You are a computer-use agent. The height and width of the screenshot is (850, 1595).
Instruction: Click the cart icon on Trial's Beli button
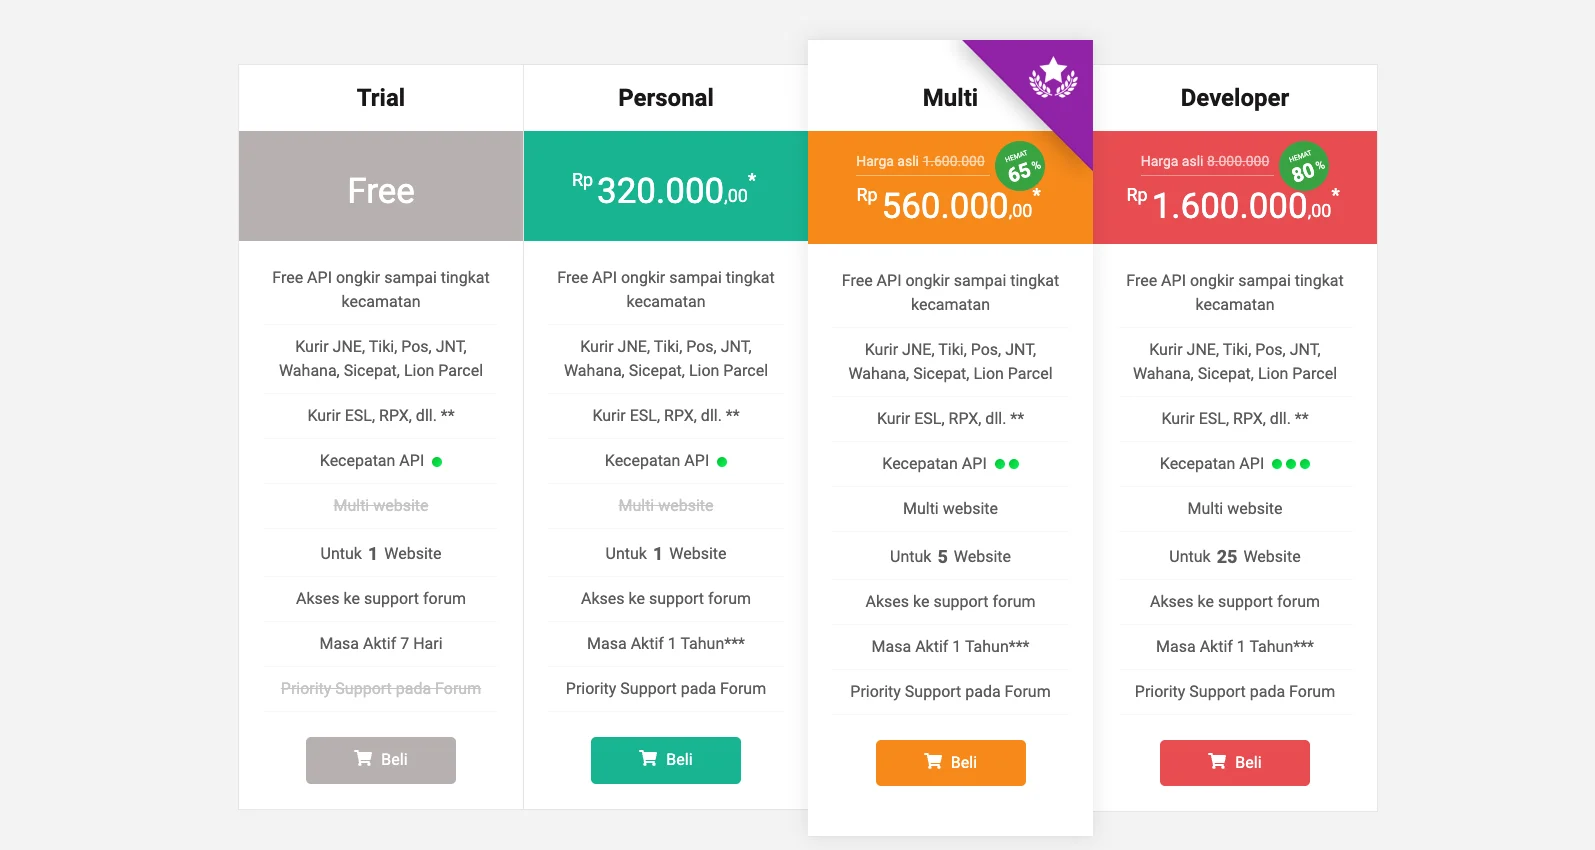(363, 758)
